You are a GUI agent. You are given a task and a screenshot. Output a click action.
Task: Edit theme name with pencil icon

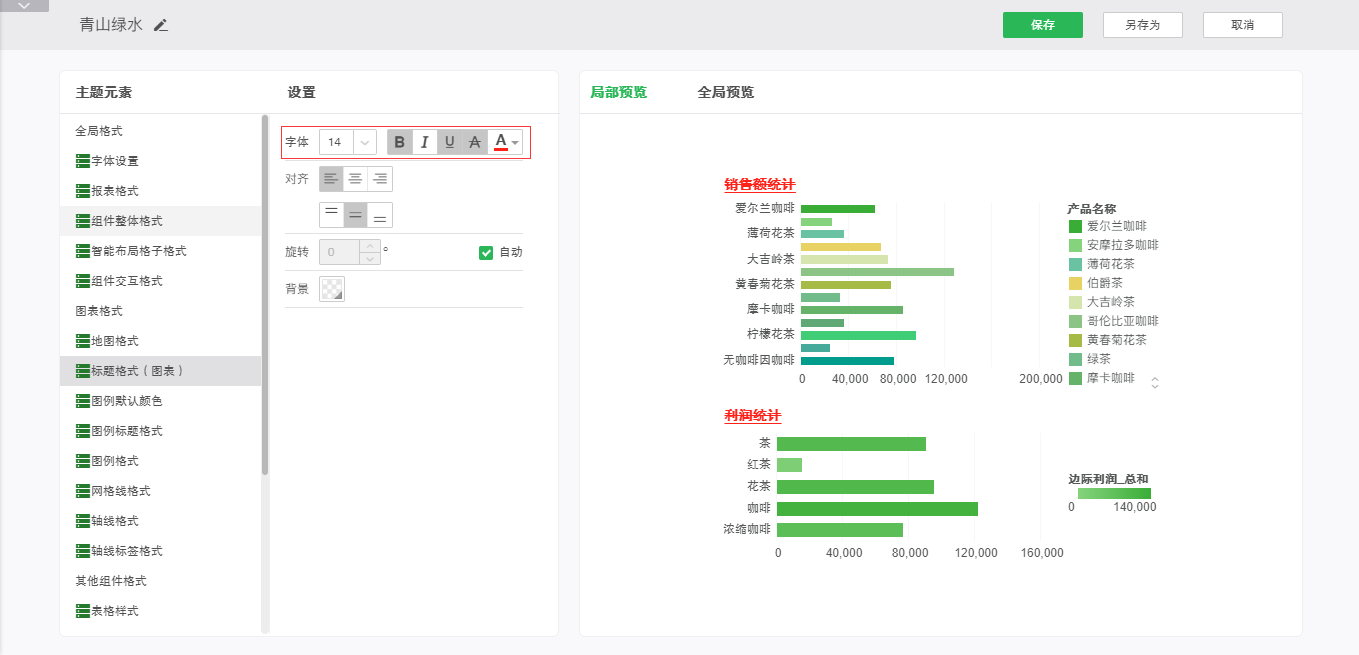(161, 25)
